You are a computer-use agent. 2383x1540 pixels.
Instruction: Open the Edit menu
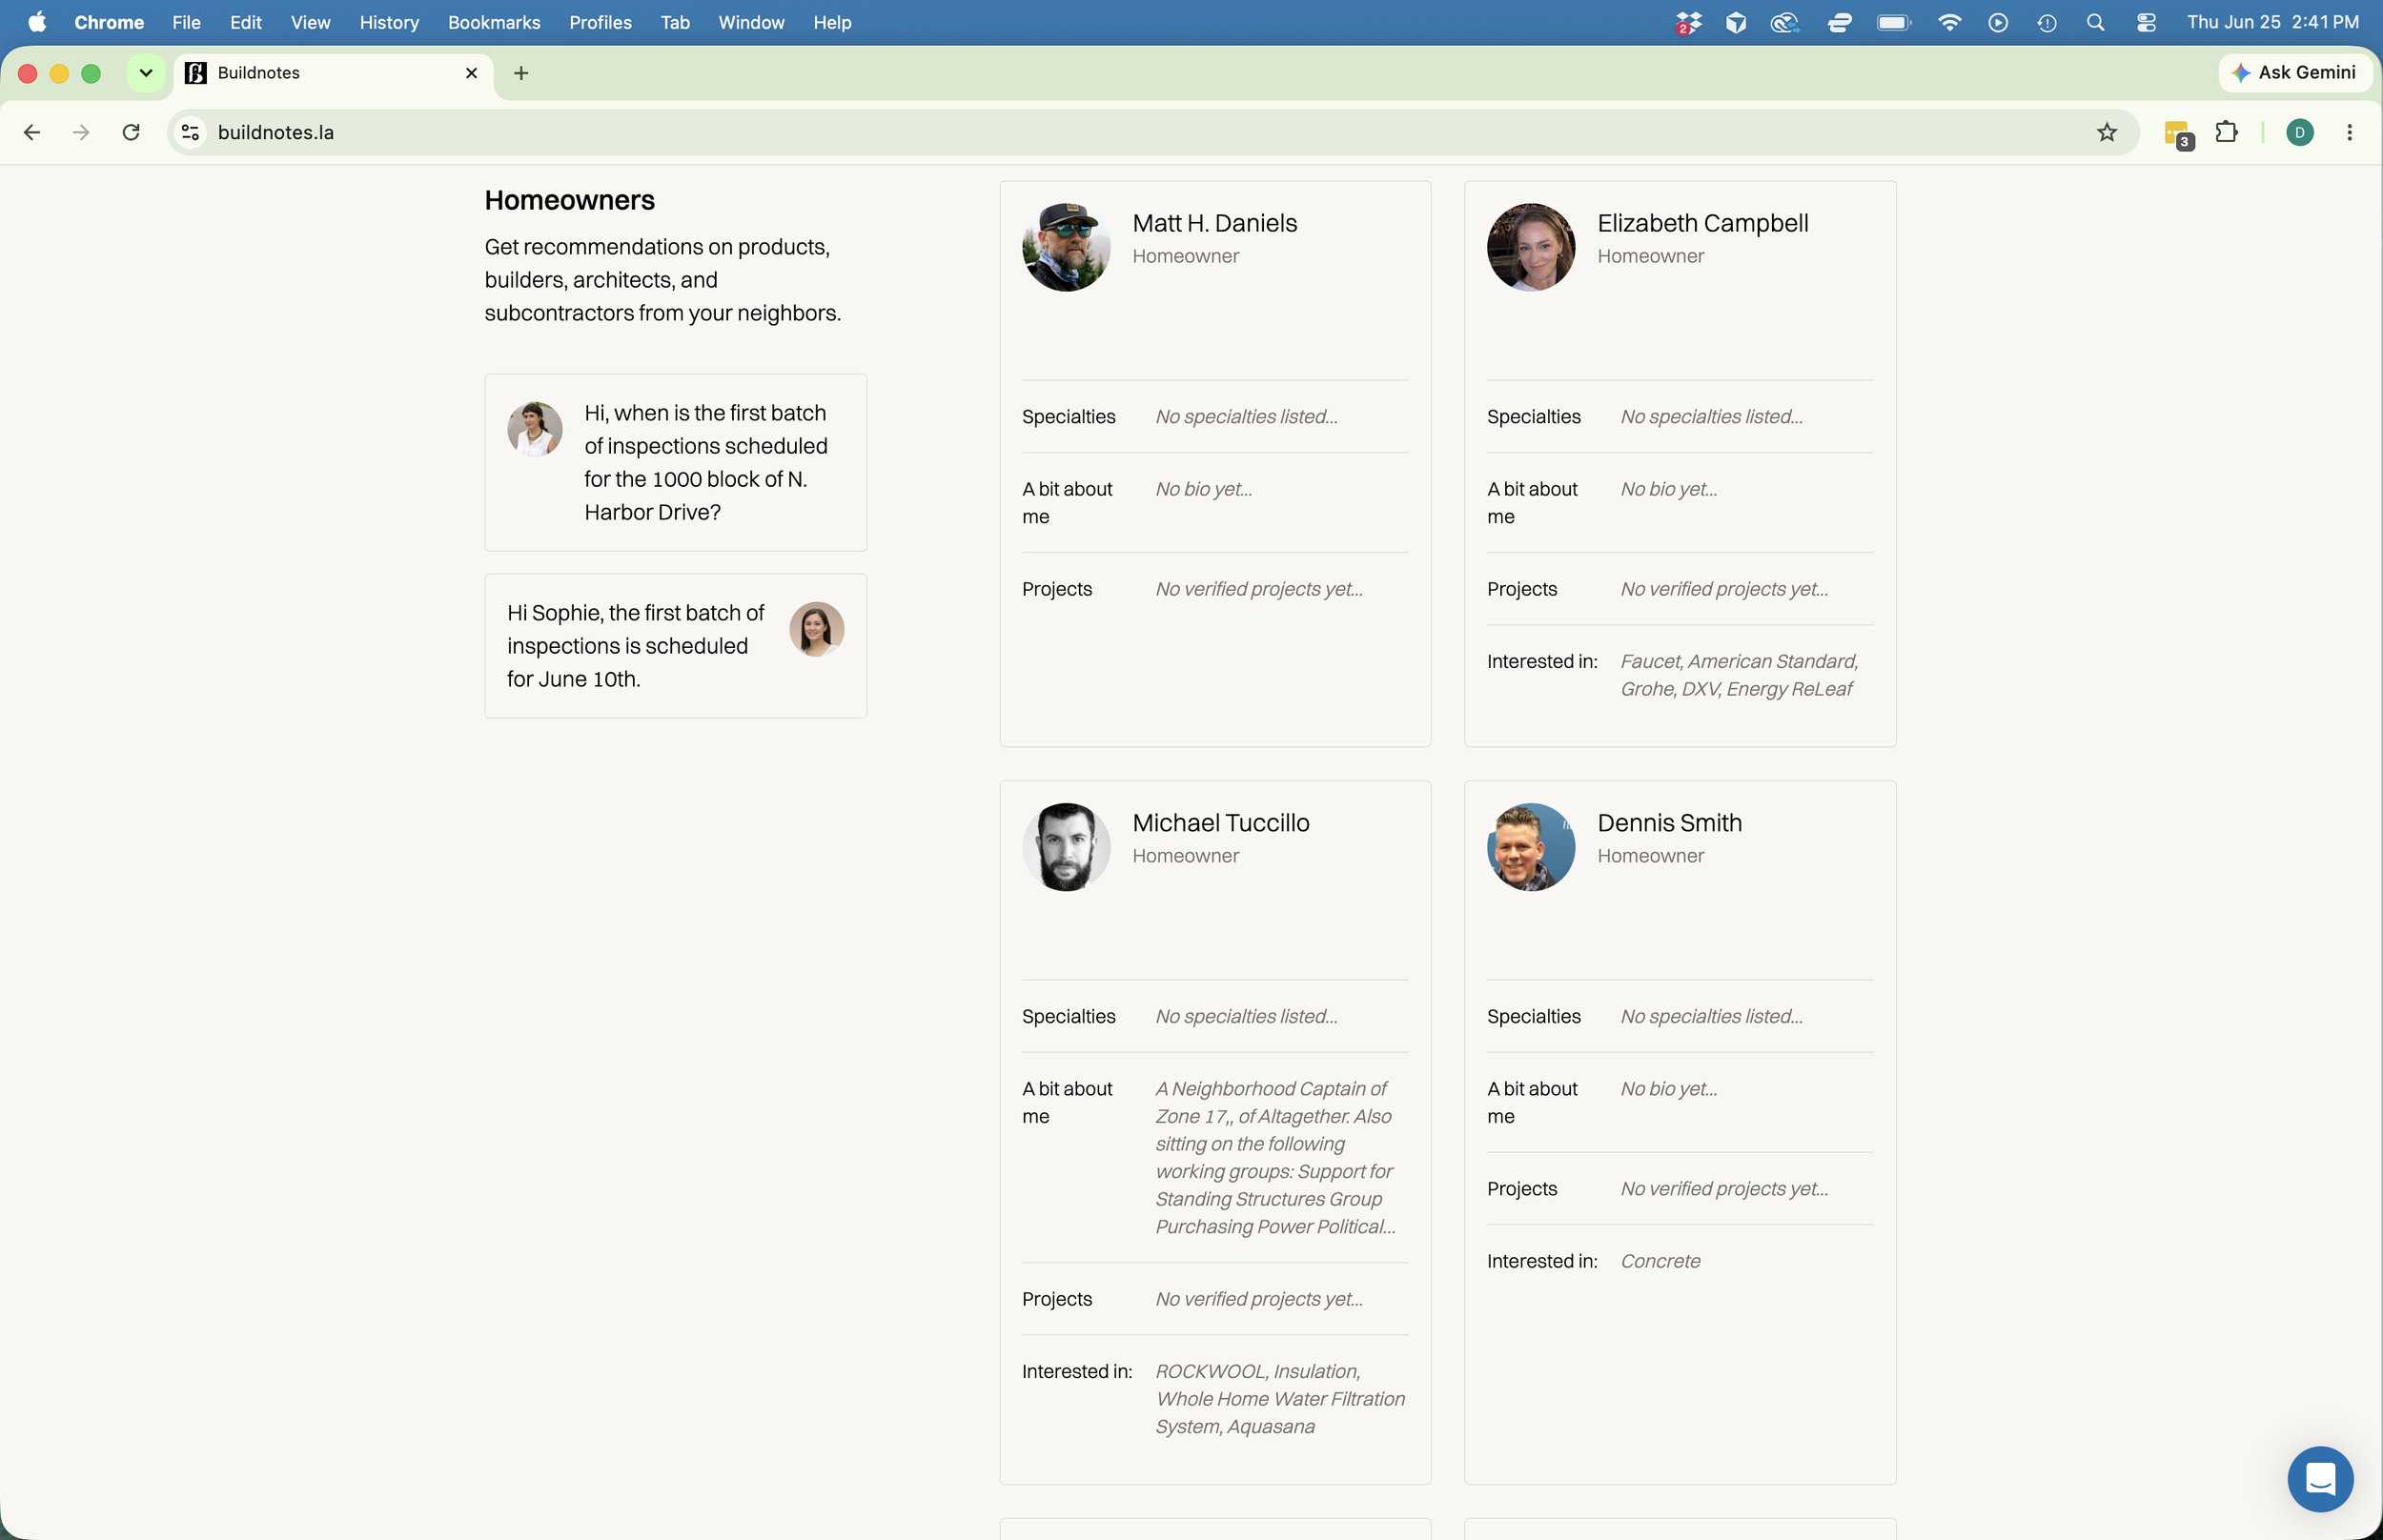245,22
